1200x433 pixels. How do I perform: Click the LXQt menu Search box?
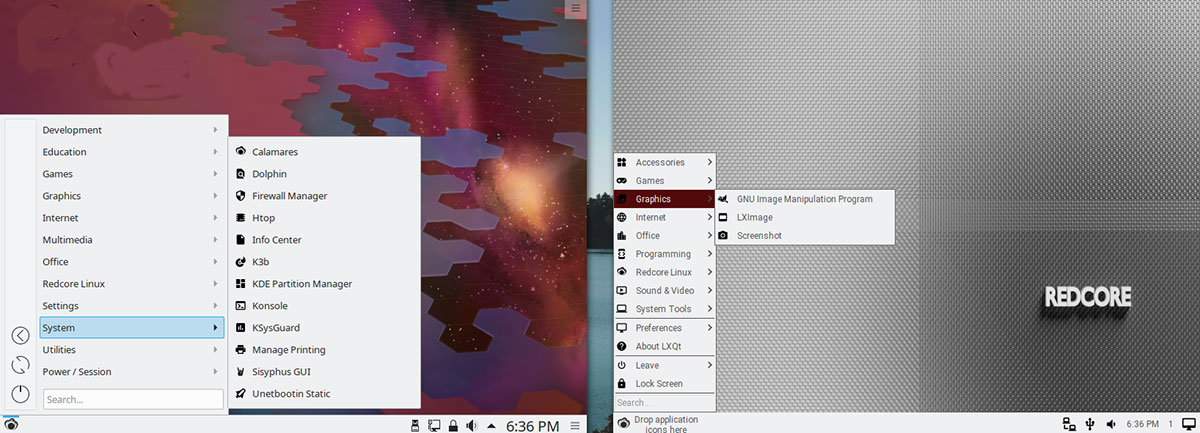[665, 403]
